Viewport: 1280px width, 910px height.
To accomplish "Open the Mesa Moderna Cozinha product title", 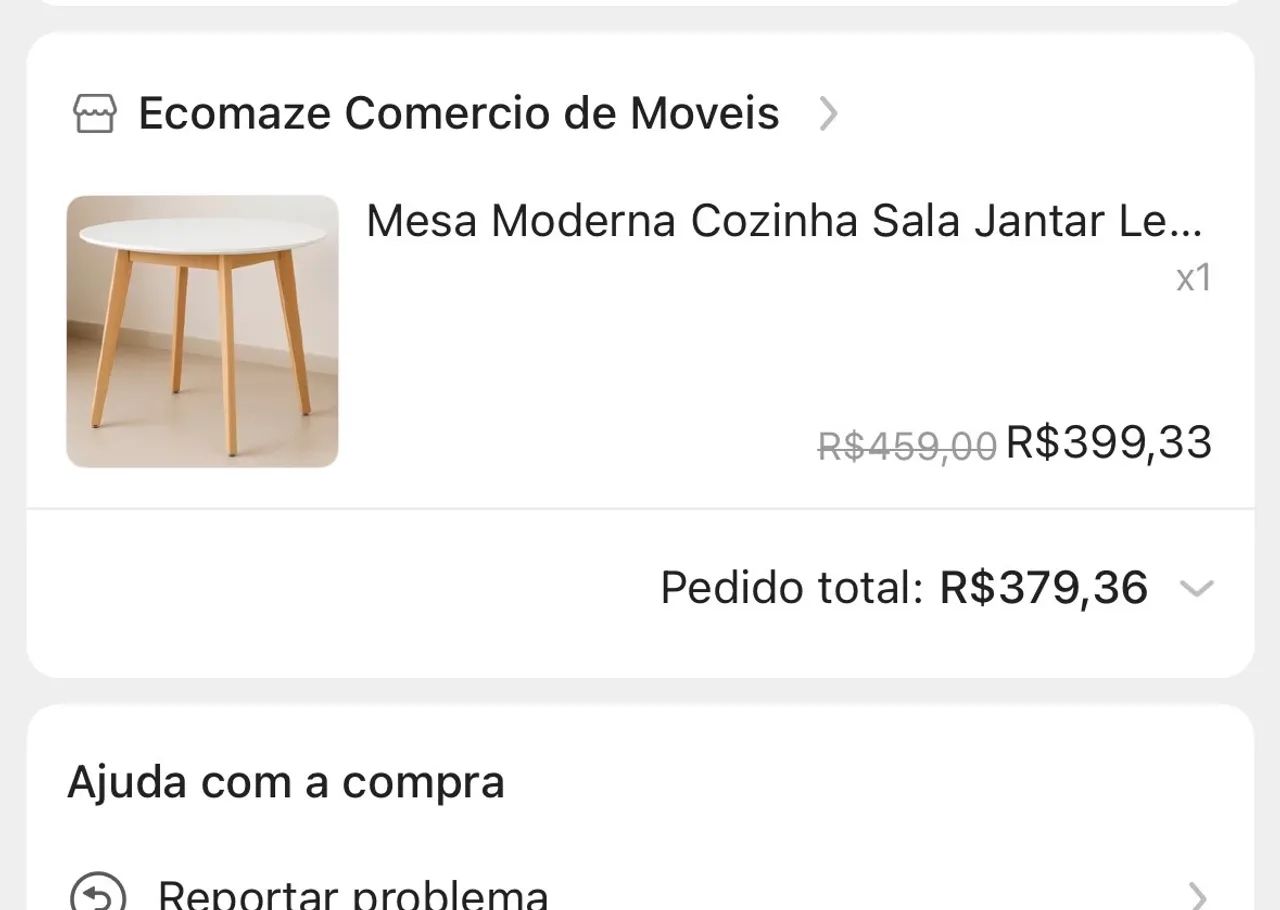I will (784, 221).
